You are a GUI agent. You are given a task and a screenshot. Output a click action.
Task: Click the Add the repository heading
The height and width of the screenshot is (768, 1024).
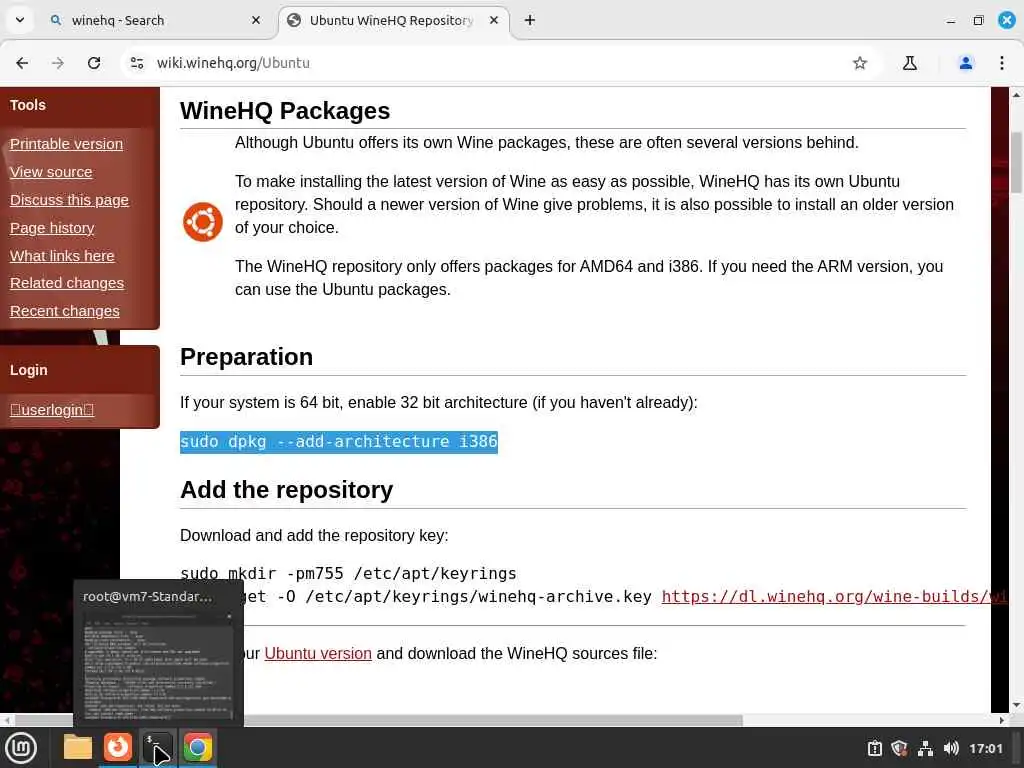tap(287, 490)
